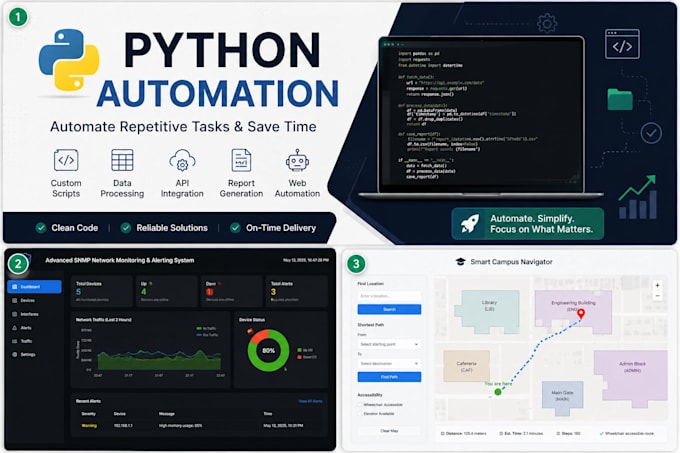Open the View All Alerts link
680x453 pixels.
coord(311,401)
